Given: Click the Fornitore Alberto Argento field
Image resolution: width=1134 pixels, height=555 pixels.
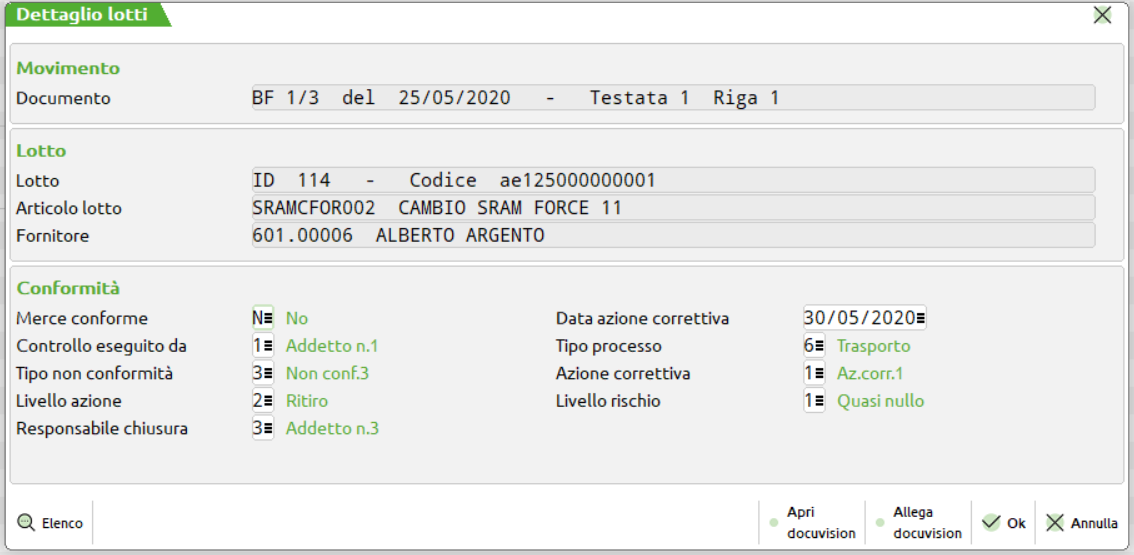Looking at the screenshot, I should pos(672,235).
